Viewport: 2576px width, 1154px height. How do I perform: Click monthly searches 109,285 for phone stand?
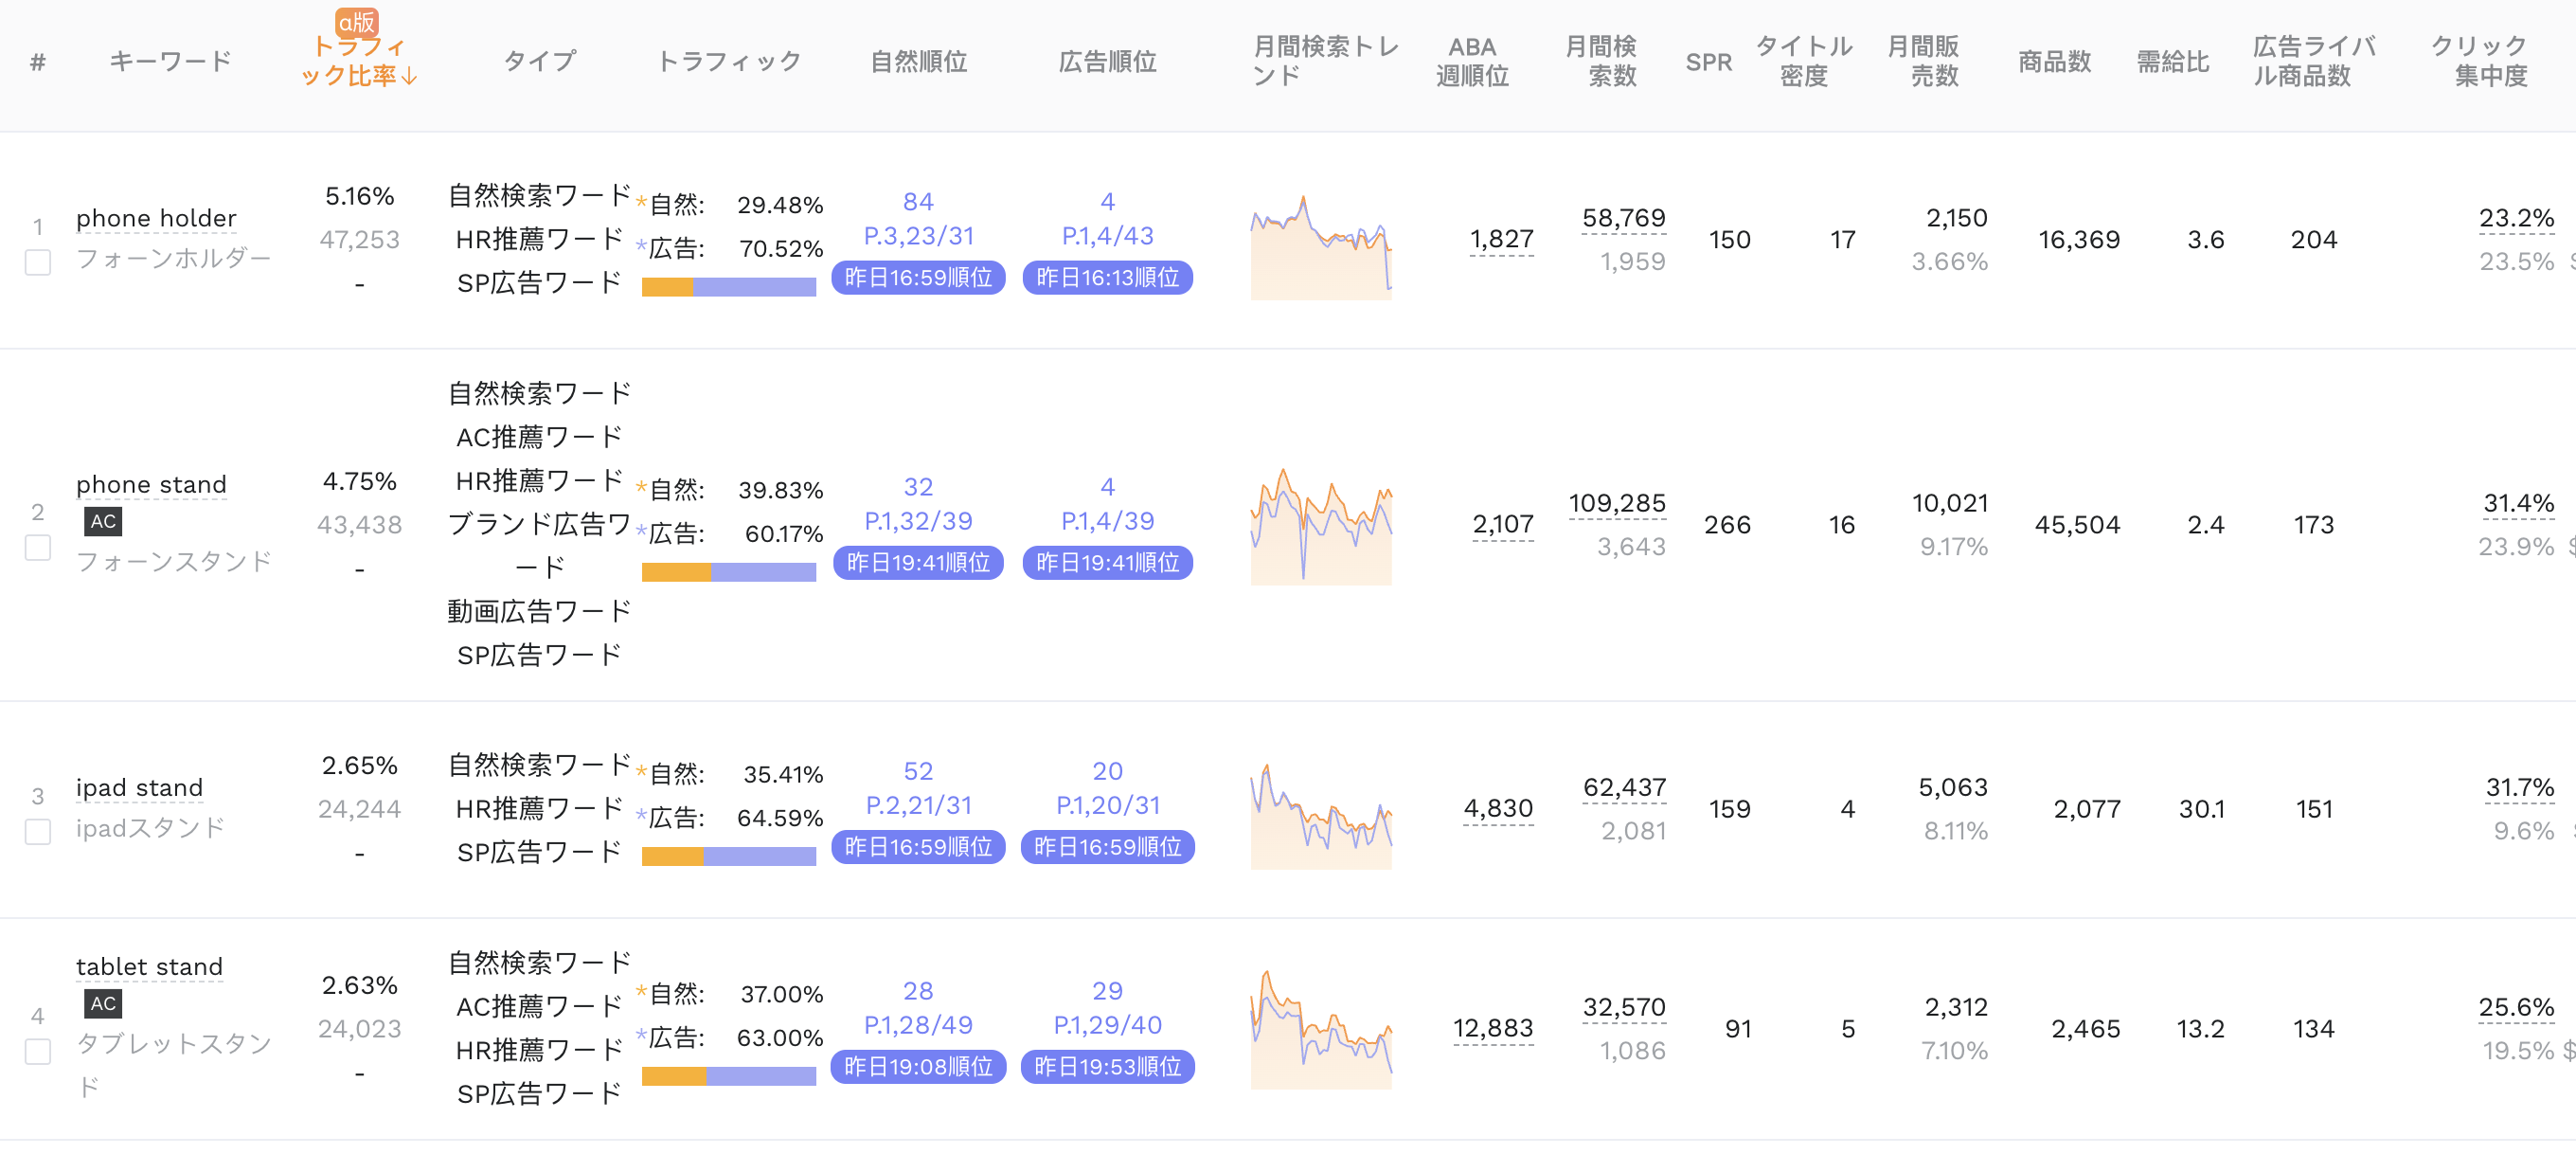pyautogui.click(x=1617, y=503)
